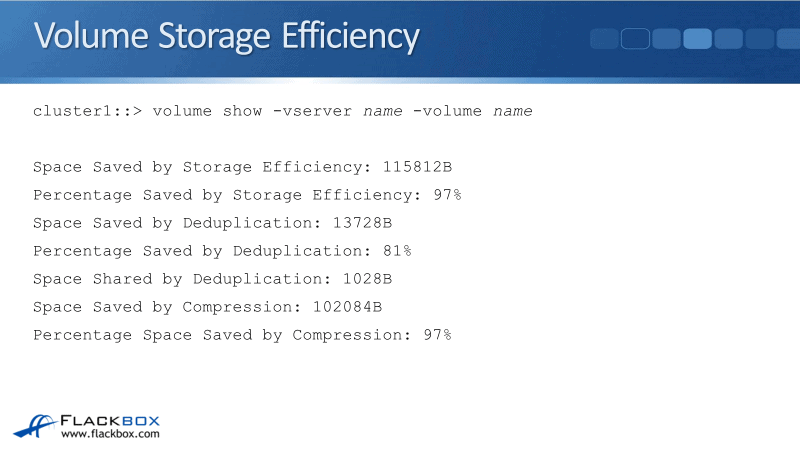Click the Percentage Space Saved by Compression line
The width and height of the screenshot is (800, 450).
tap(242, 335)
